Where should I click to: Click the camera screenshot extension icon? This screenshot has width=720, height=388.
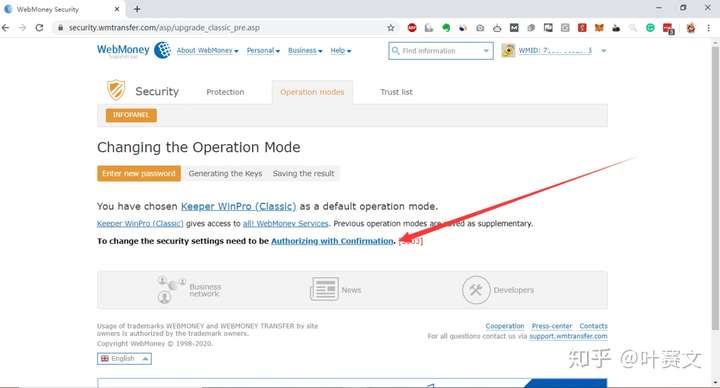click(480, 28)
